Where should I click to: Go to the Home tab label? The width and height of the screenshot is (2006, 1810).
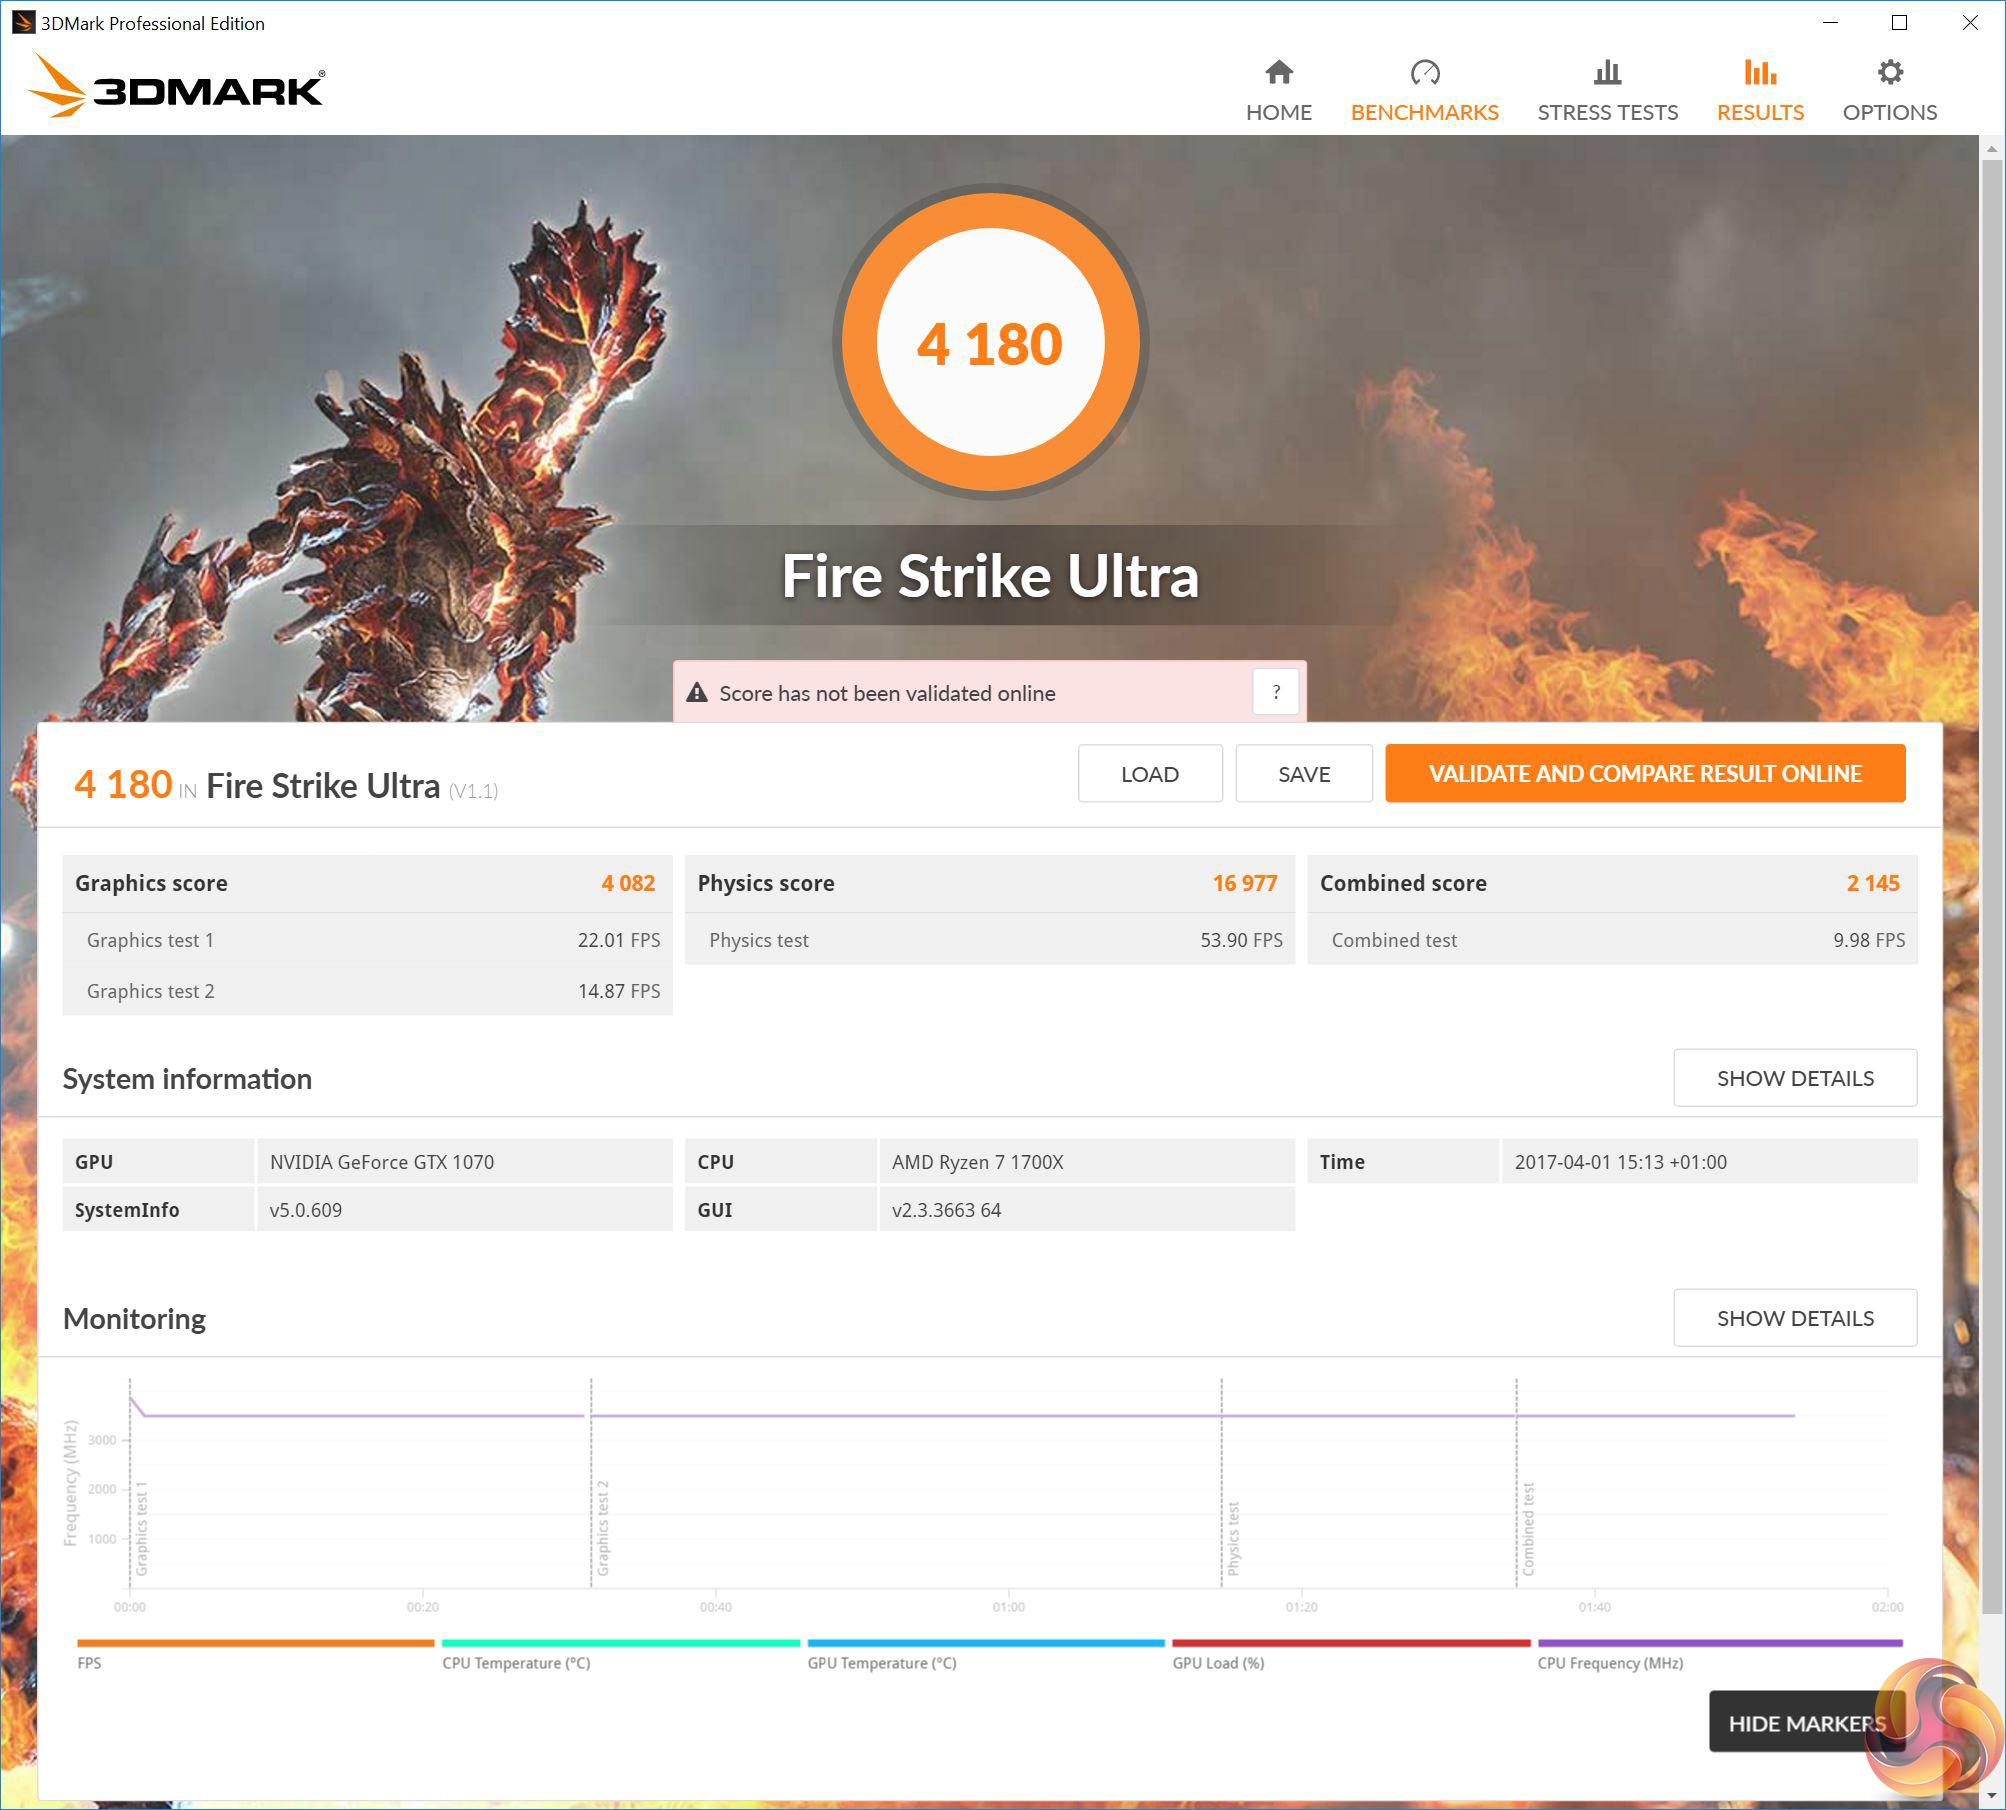point(1278,112)
